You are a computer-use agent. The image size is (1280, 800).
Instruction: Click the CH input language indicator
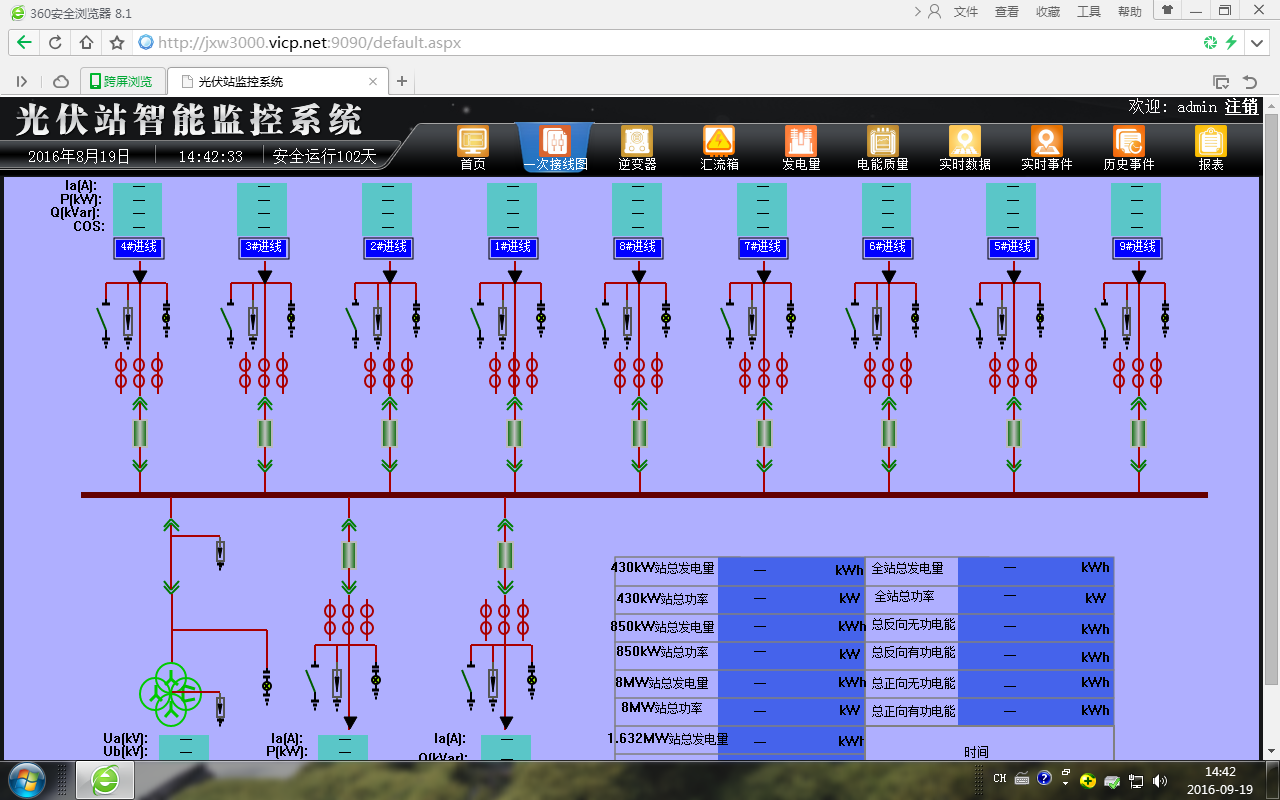1000,779
